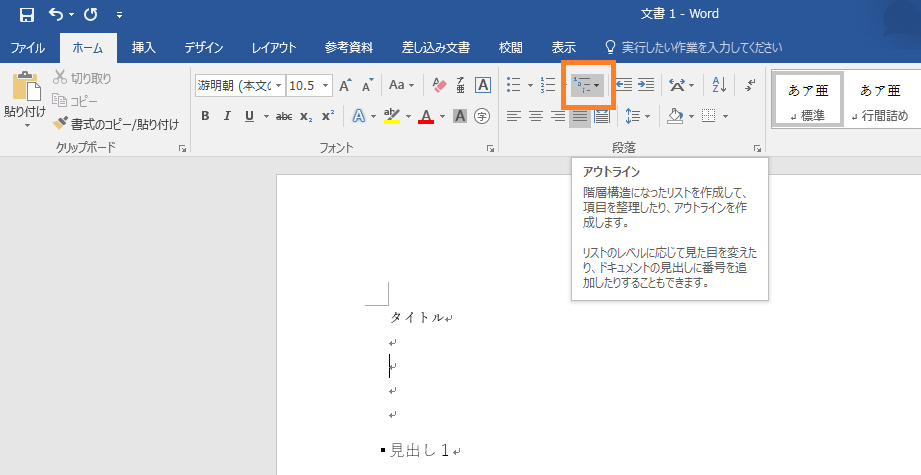This screenshot has width=921, height=475.
Task: Decrease indent icon
Action: click(x=624, y=85)
